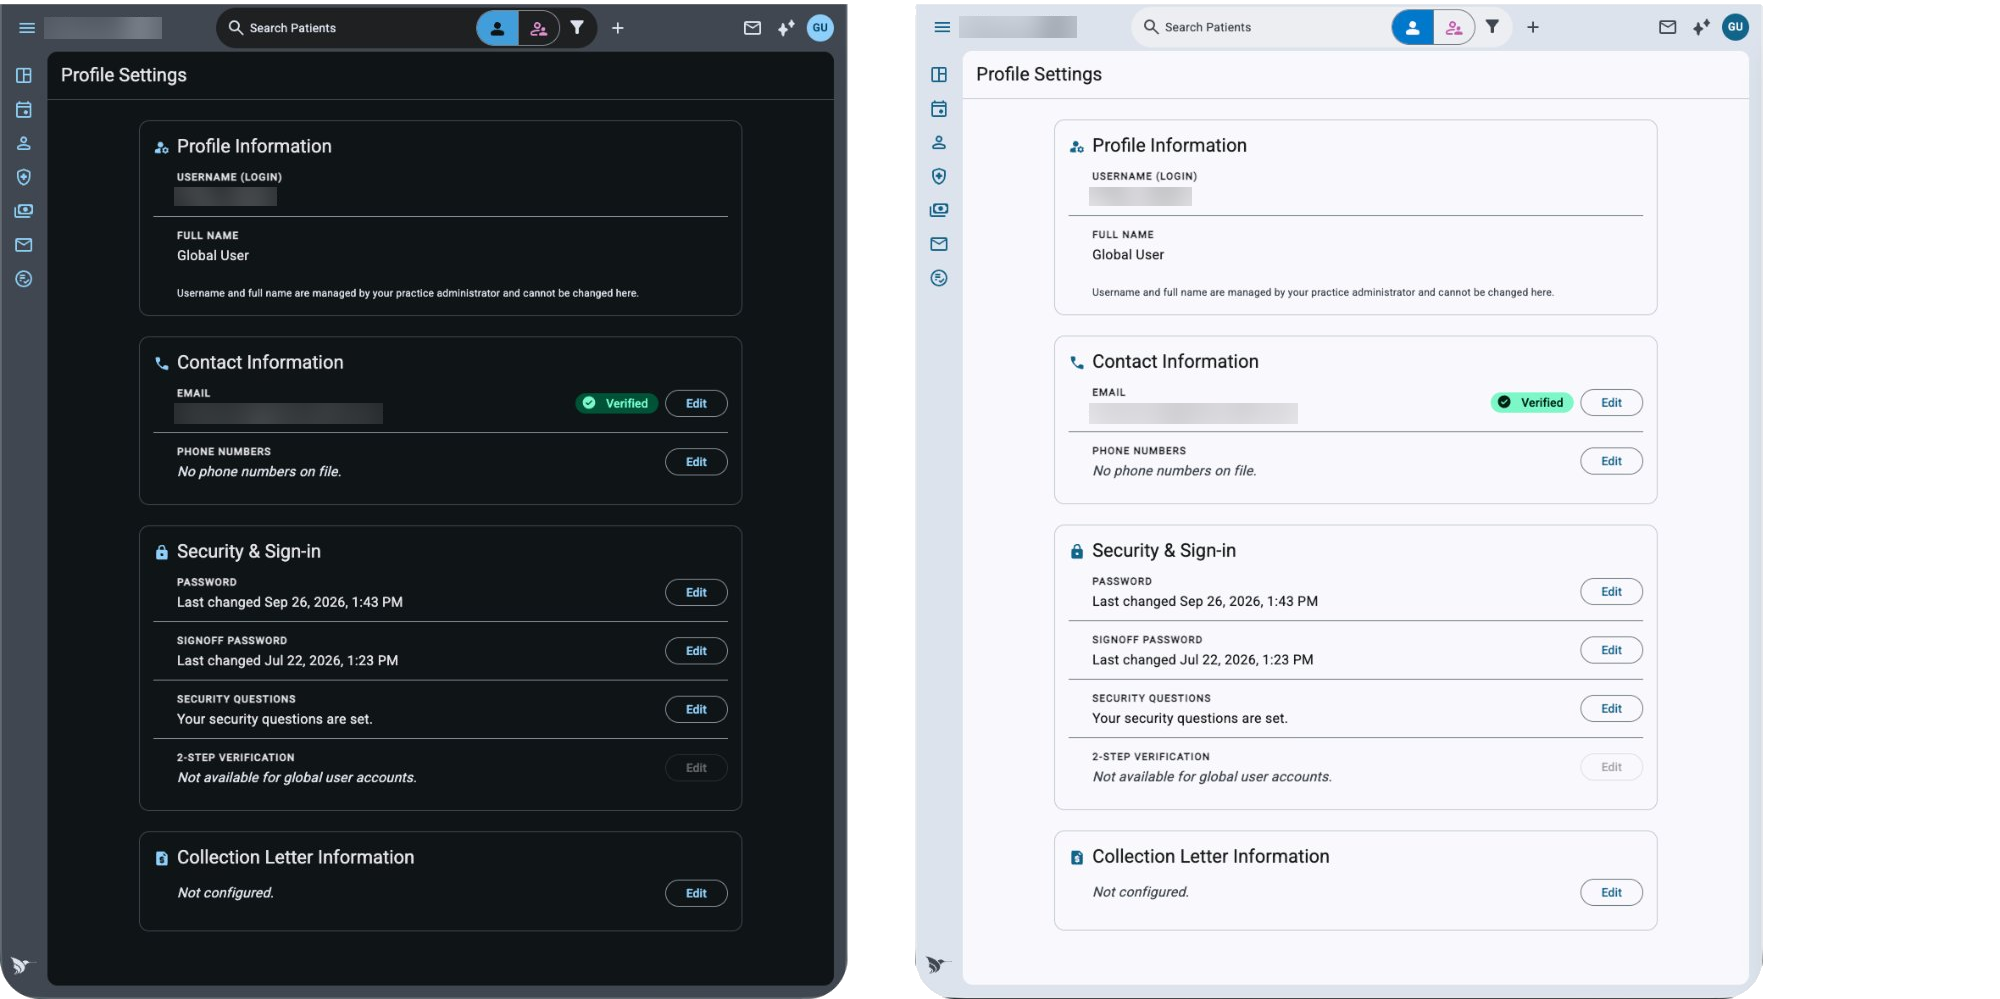The height and width of the screenshot is (999, 2000).
Task: Open calendar sidebar icon in light window
Action: click(939, 108)
